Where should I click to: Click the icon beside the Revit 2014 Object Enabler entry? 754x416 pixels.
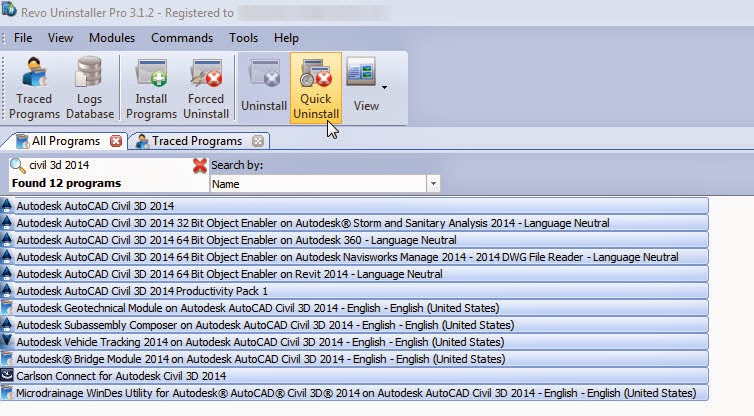point(7,273)
